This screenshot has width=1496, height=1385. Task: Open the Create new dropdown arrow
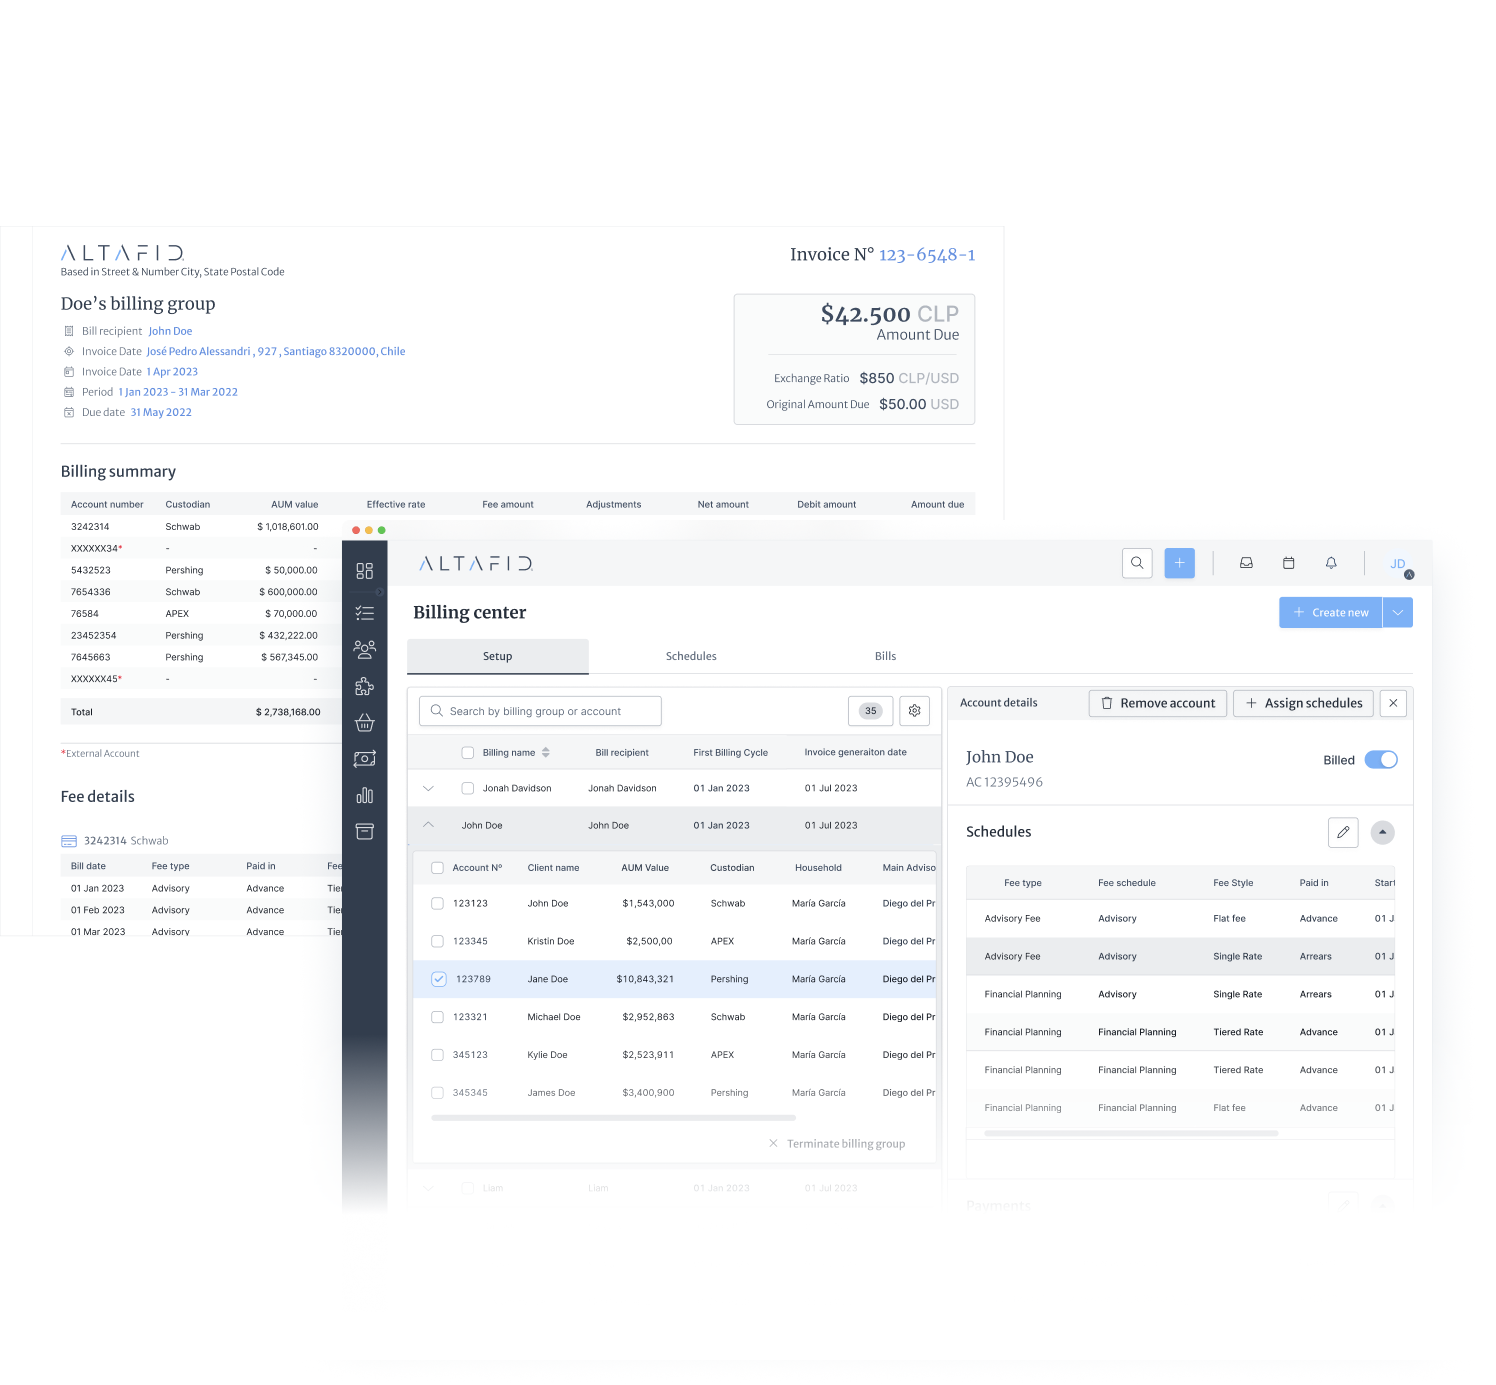pyautogui.click(x=1397, y=612)
